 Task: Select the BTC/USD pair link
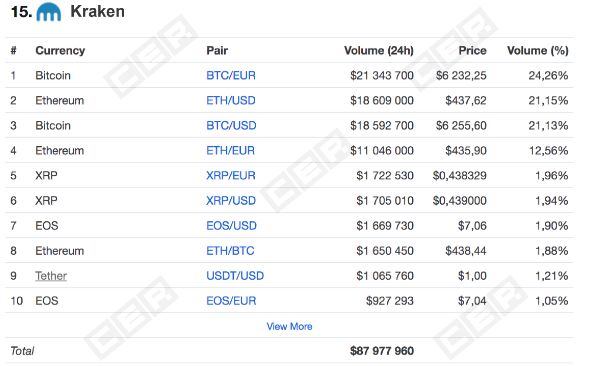tap(231, 125)
